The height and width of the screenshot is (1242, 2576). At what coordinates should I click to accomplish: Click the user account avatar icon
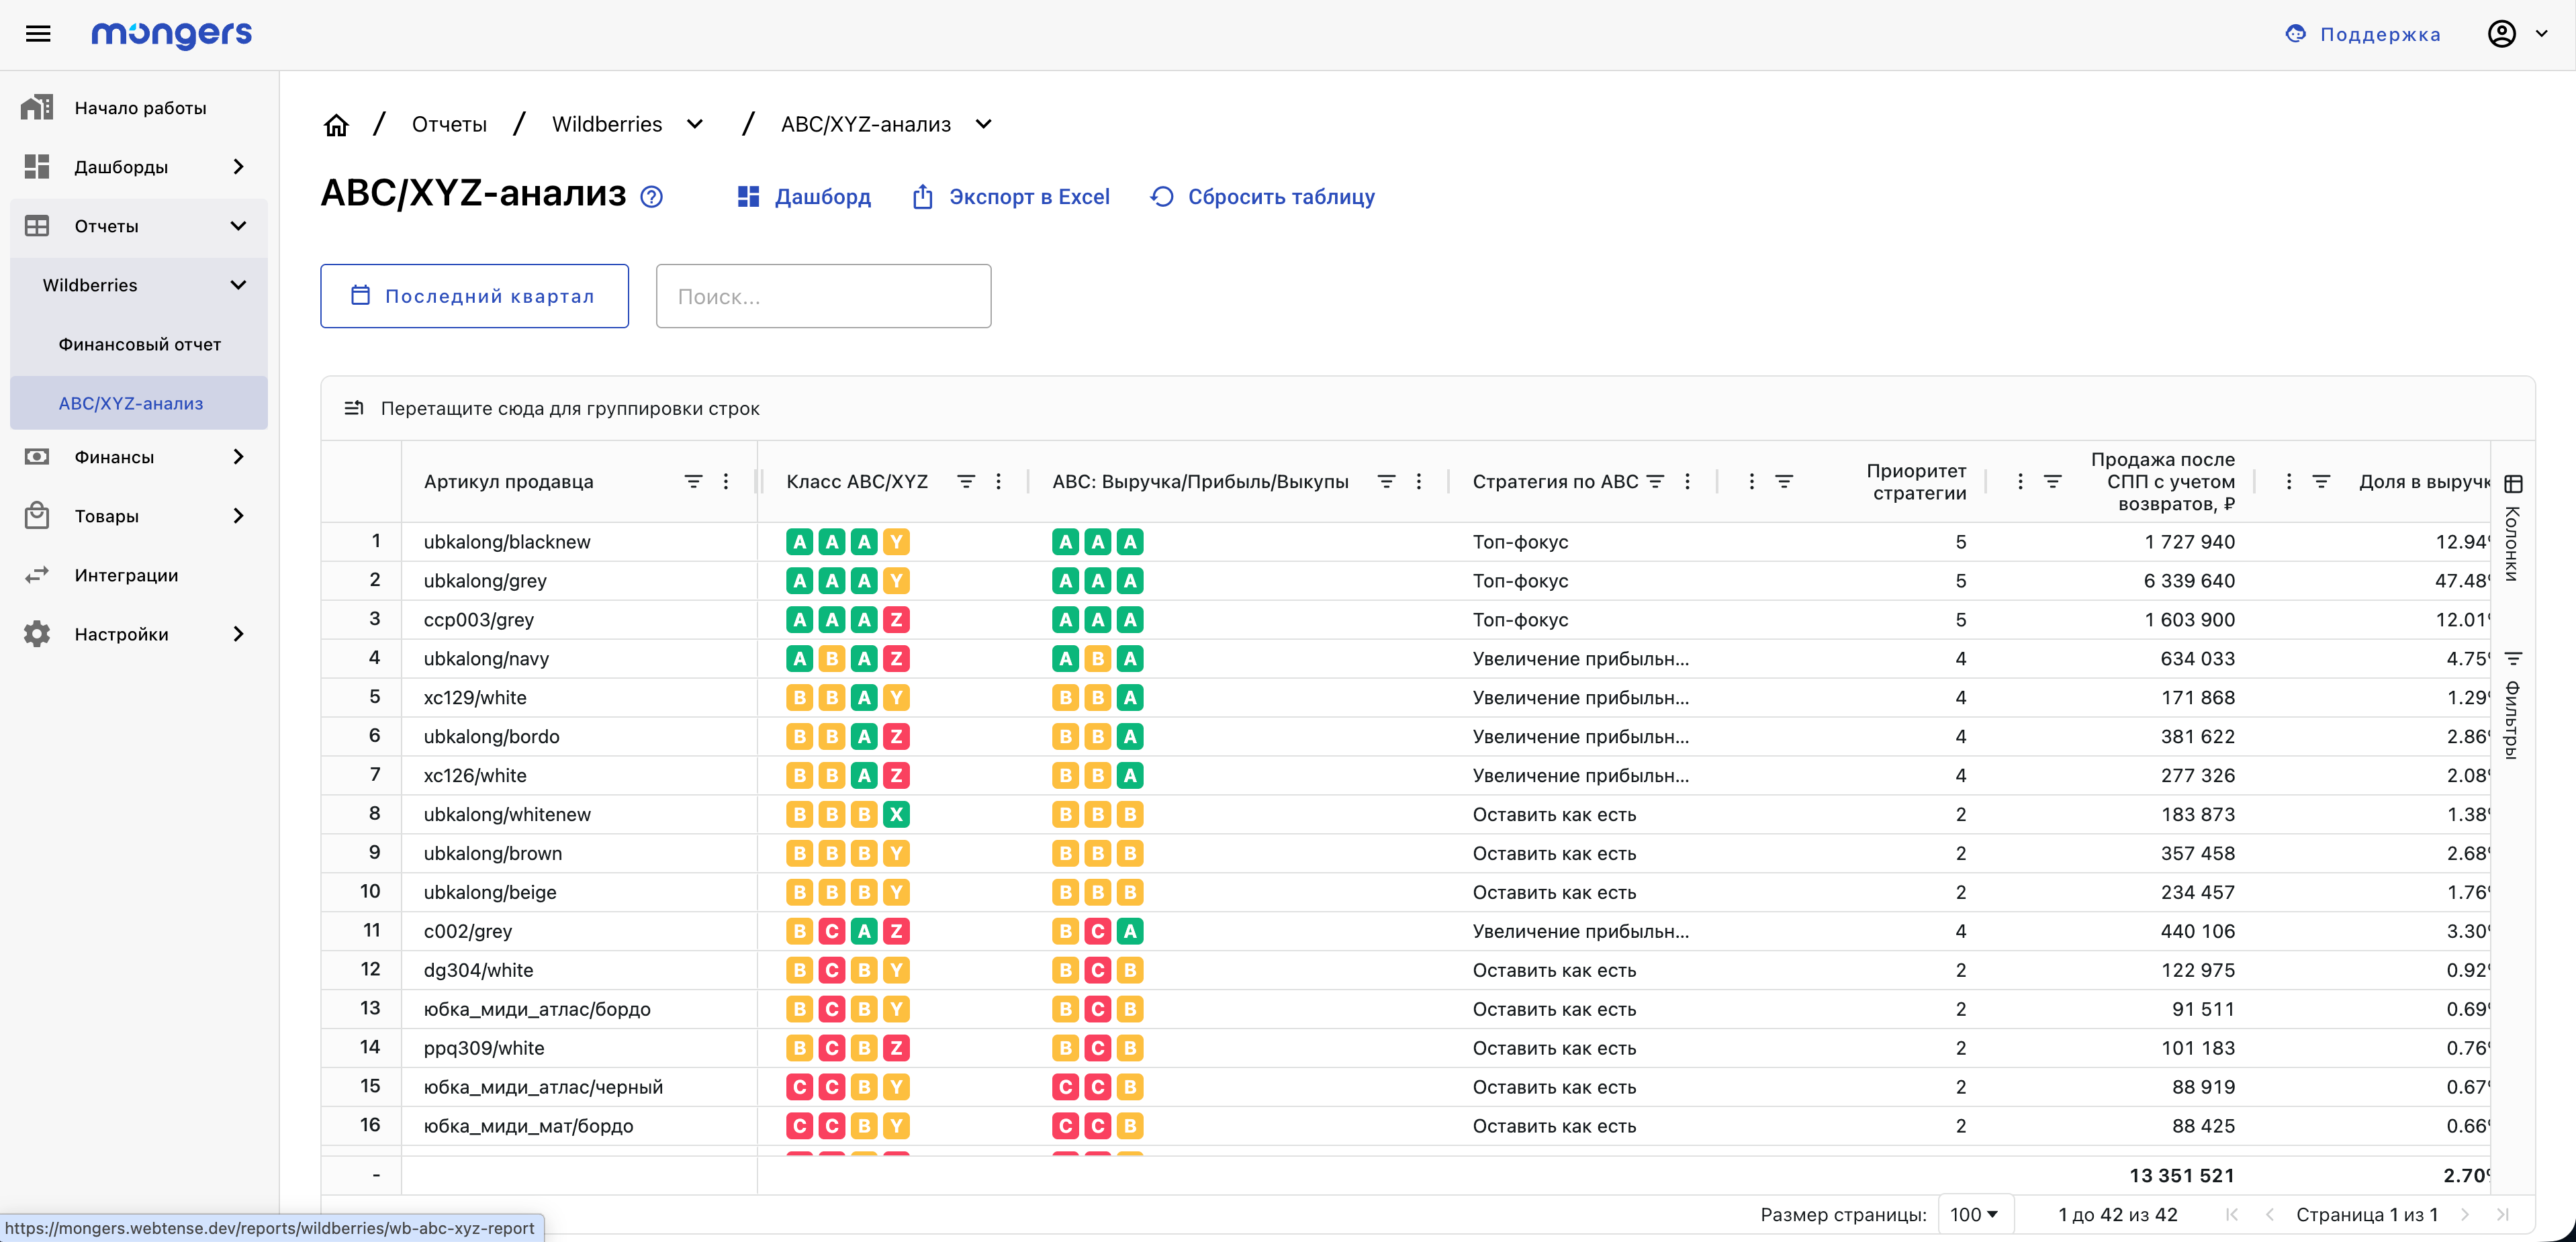[x=2501, y=34]
